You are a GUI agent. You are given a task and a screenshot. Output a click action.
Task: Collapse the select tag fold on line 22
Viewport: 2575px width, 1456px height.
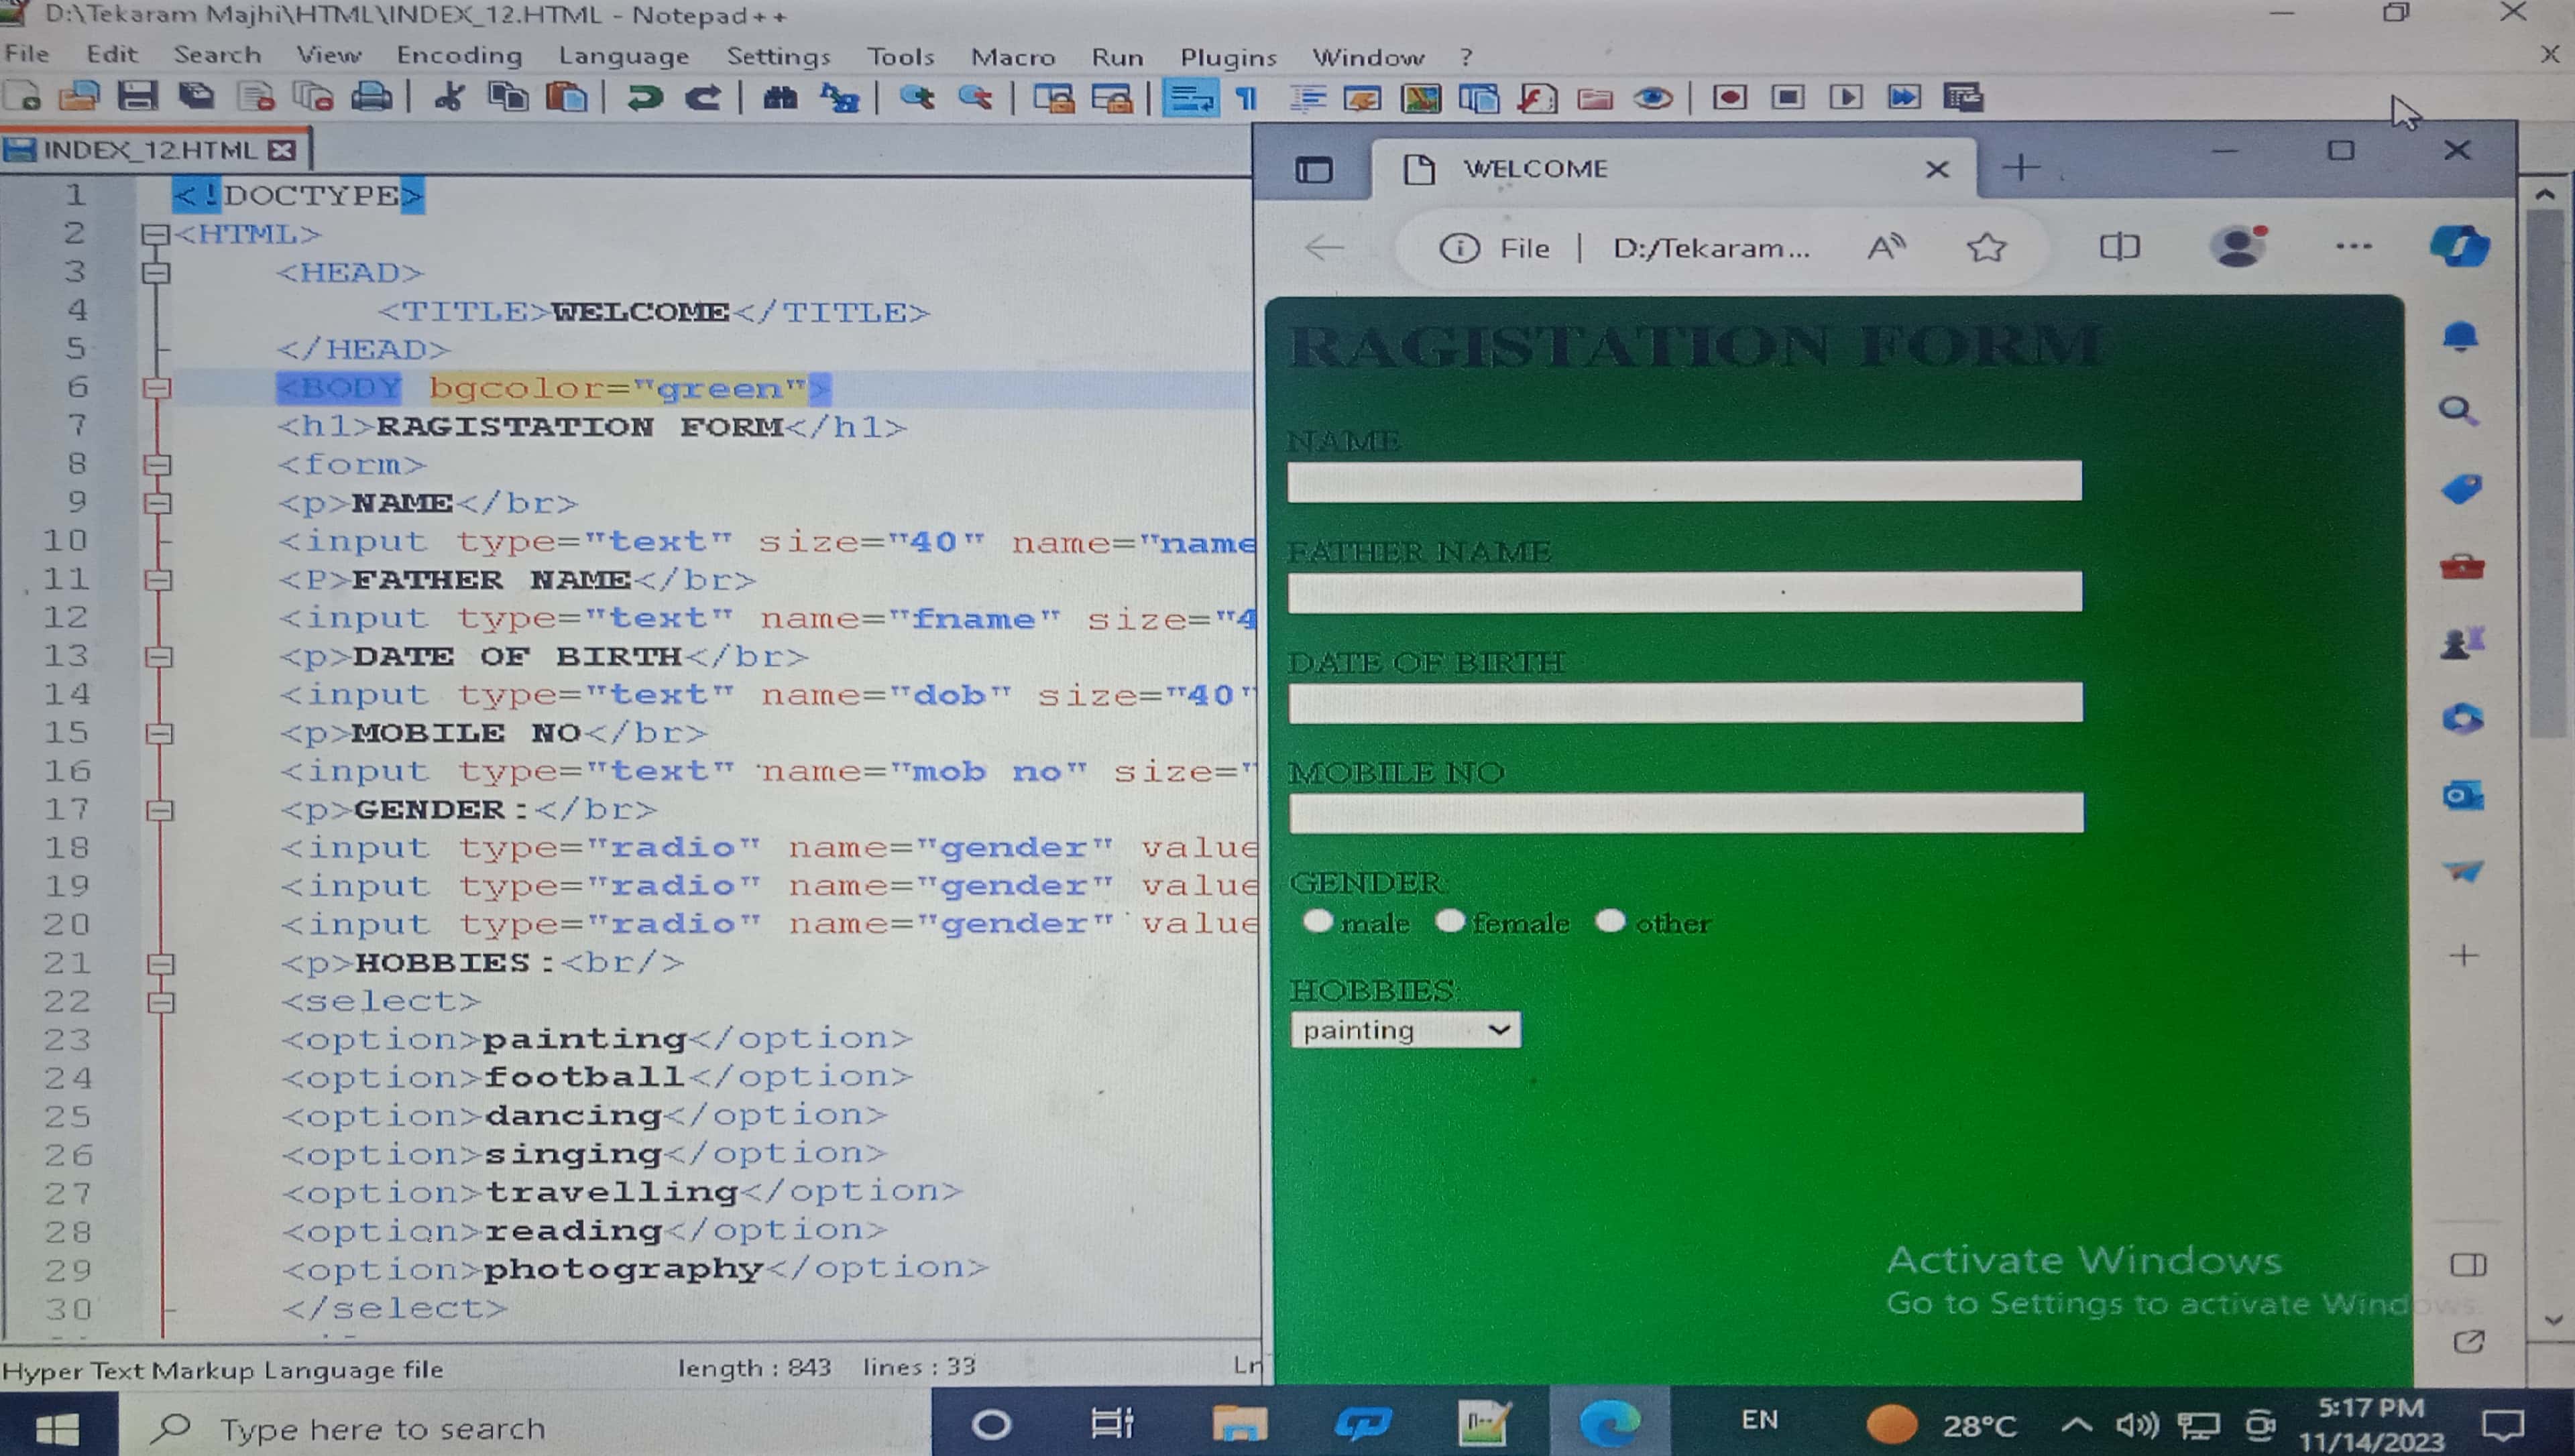coord(160,1001)
